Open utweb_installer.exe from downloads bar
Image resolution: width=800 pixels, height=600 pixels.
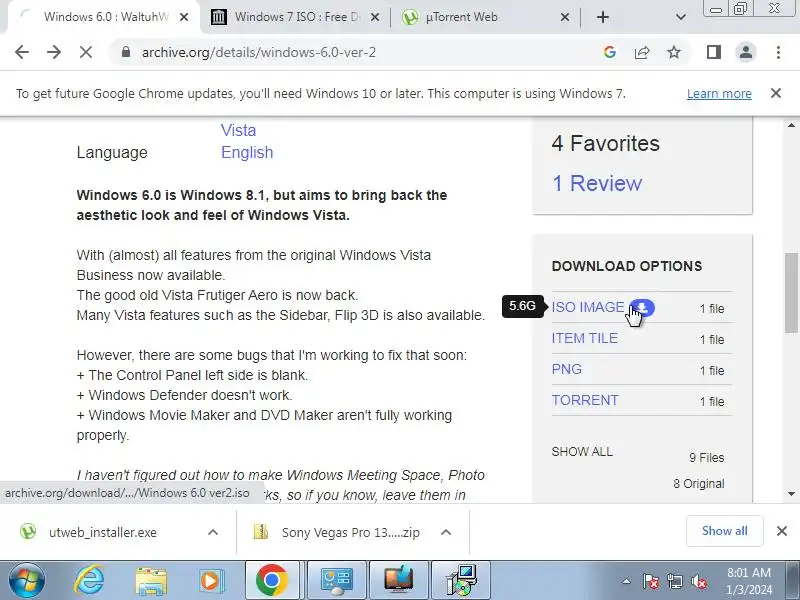point(102,533)
